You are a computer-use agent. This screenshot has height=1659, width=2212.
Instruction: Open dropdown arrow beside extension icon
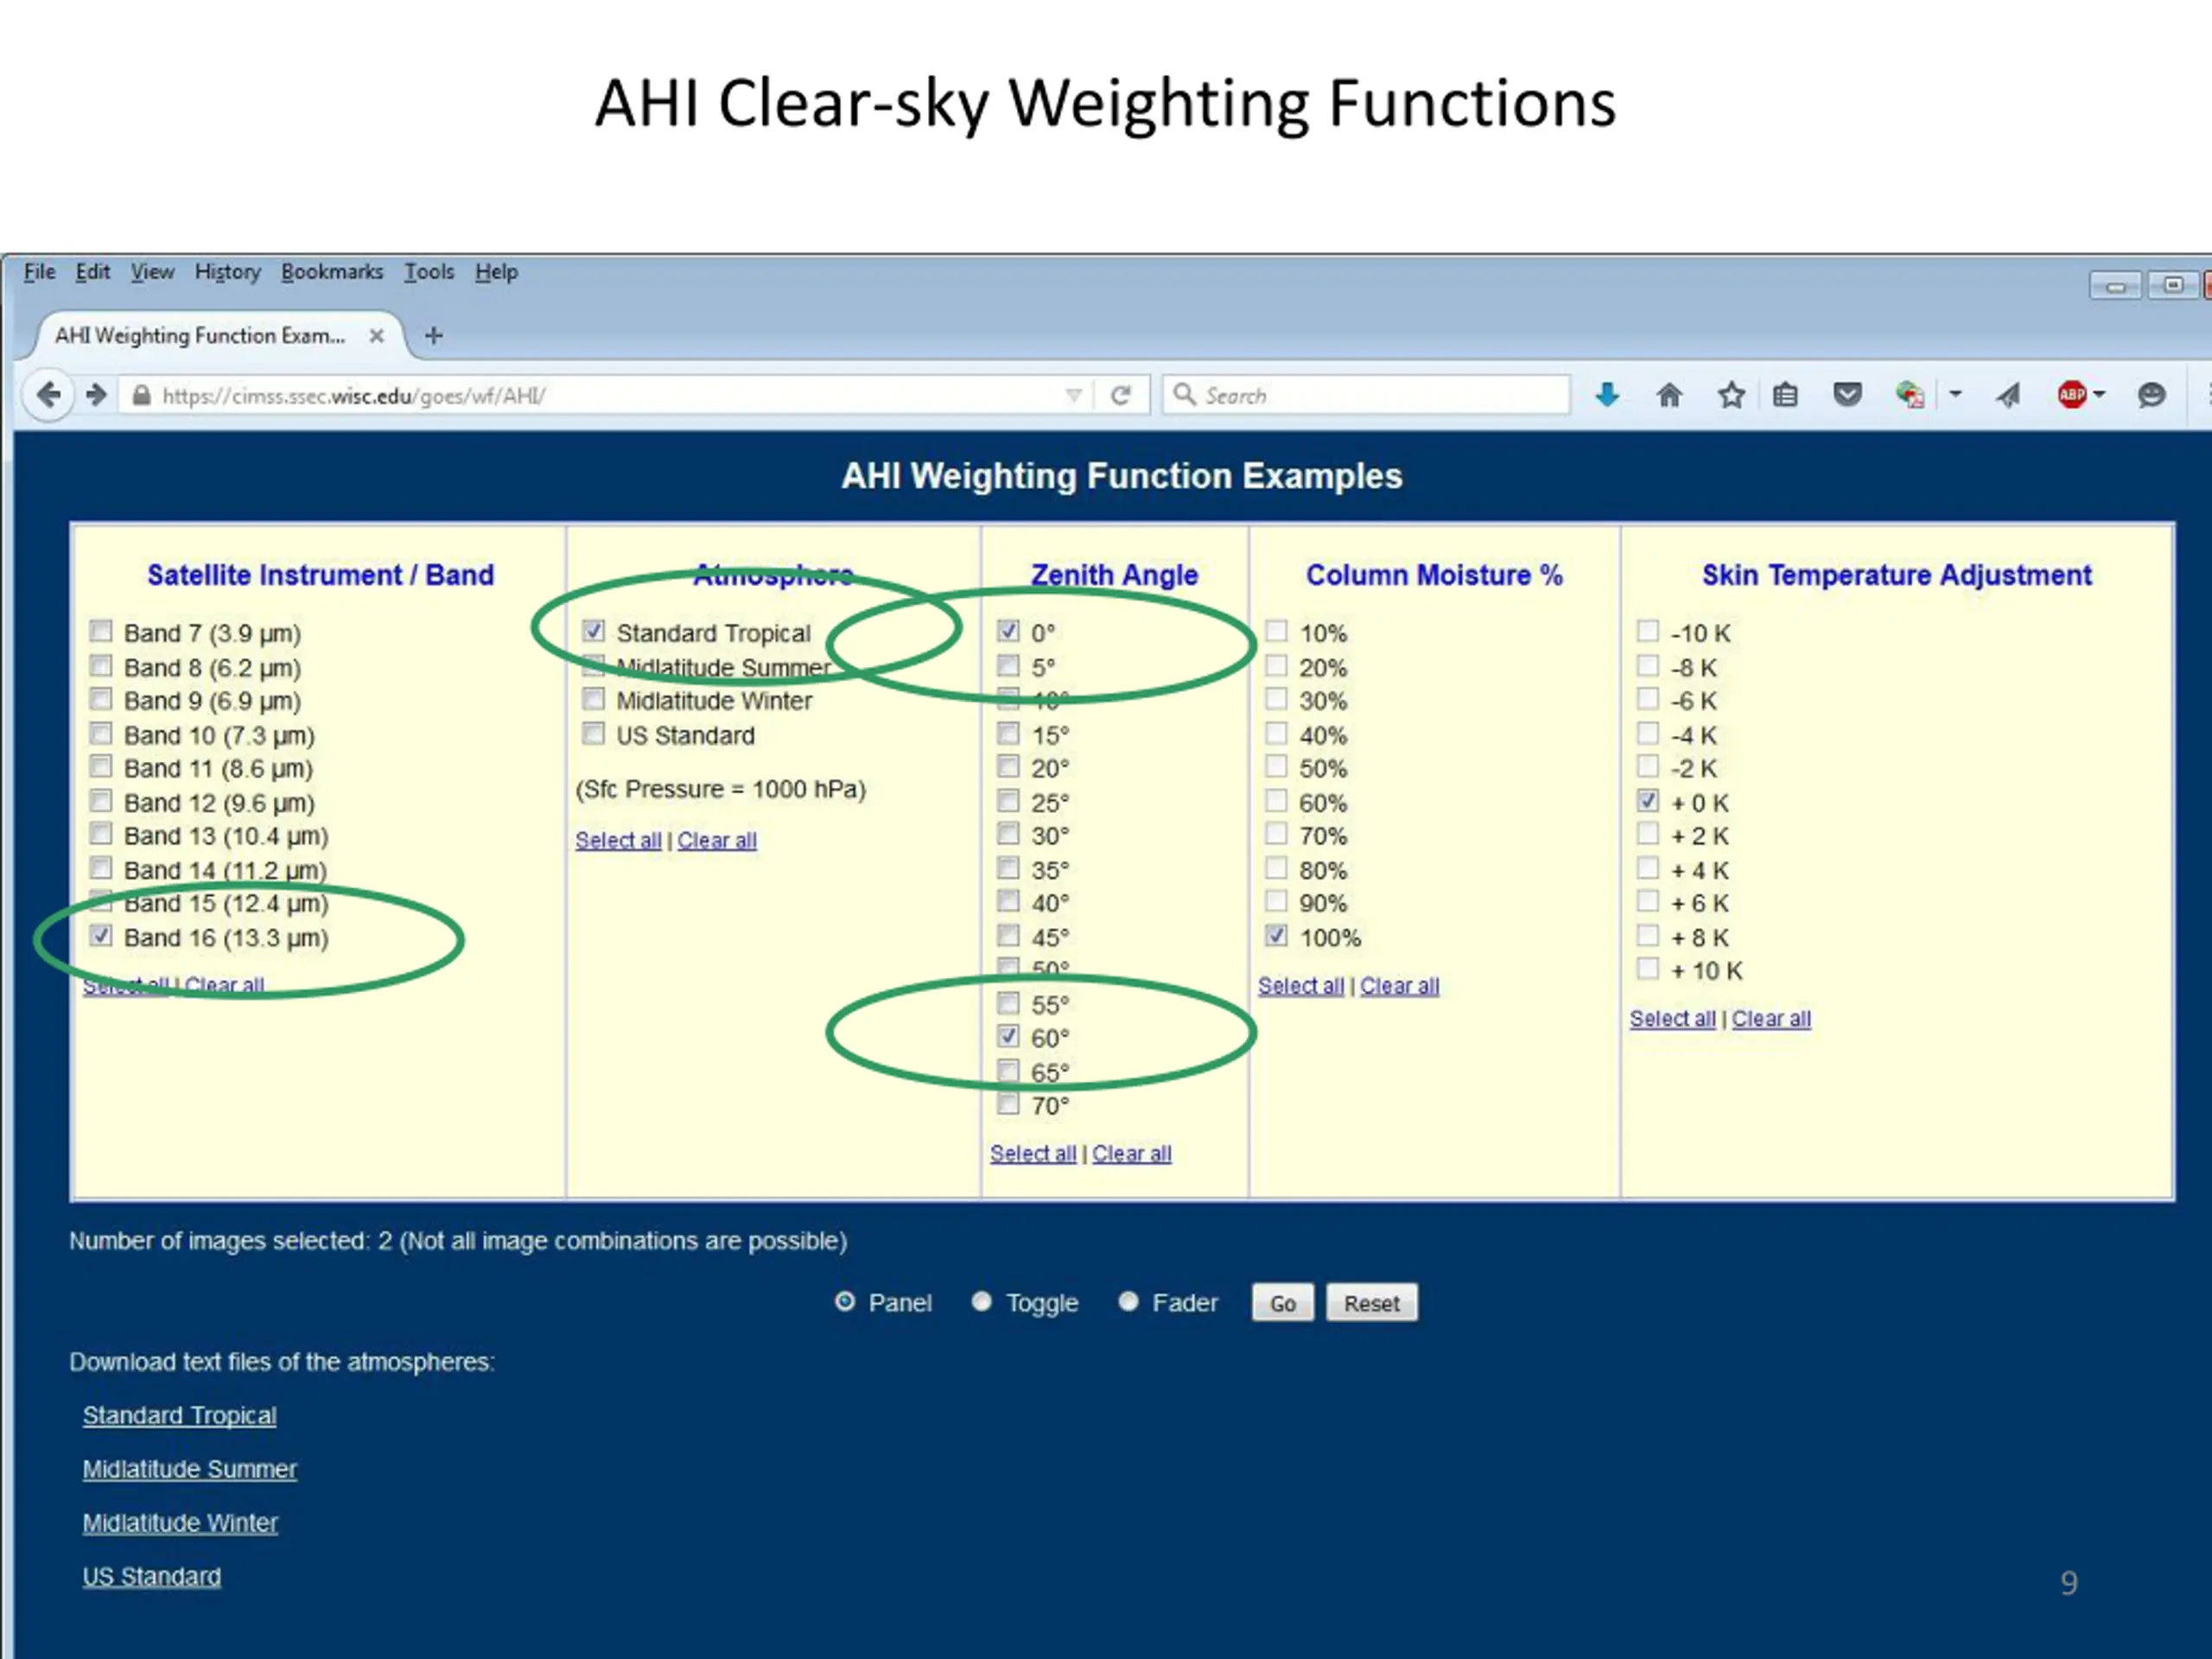(1955, 394)
